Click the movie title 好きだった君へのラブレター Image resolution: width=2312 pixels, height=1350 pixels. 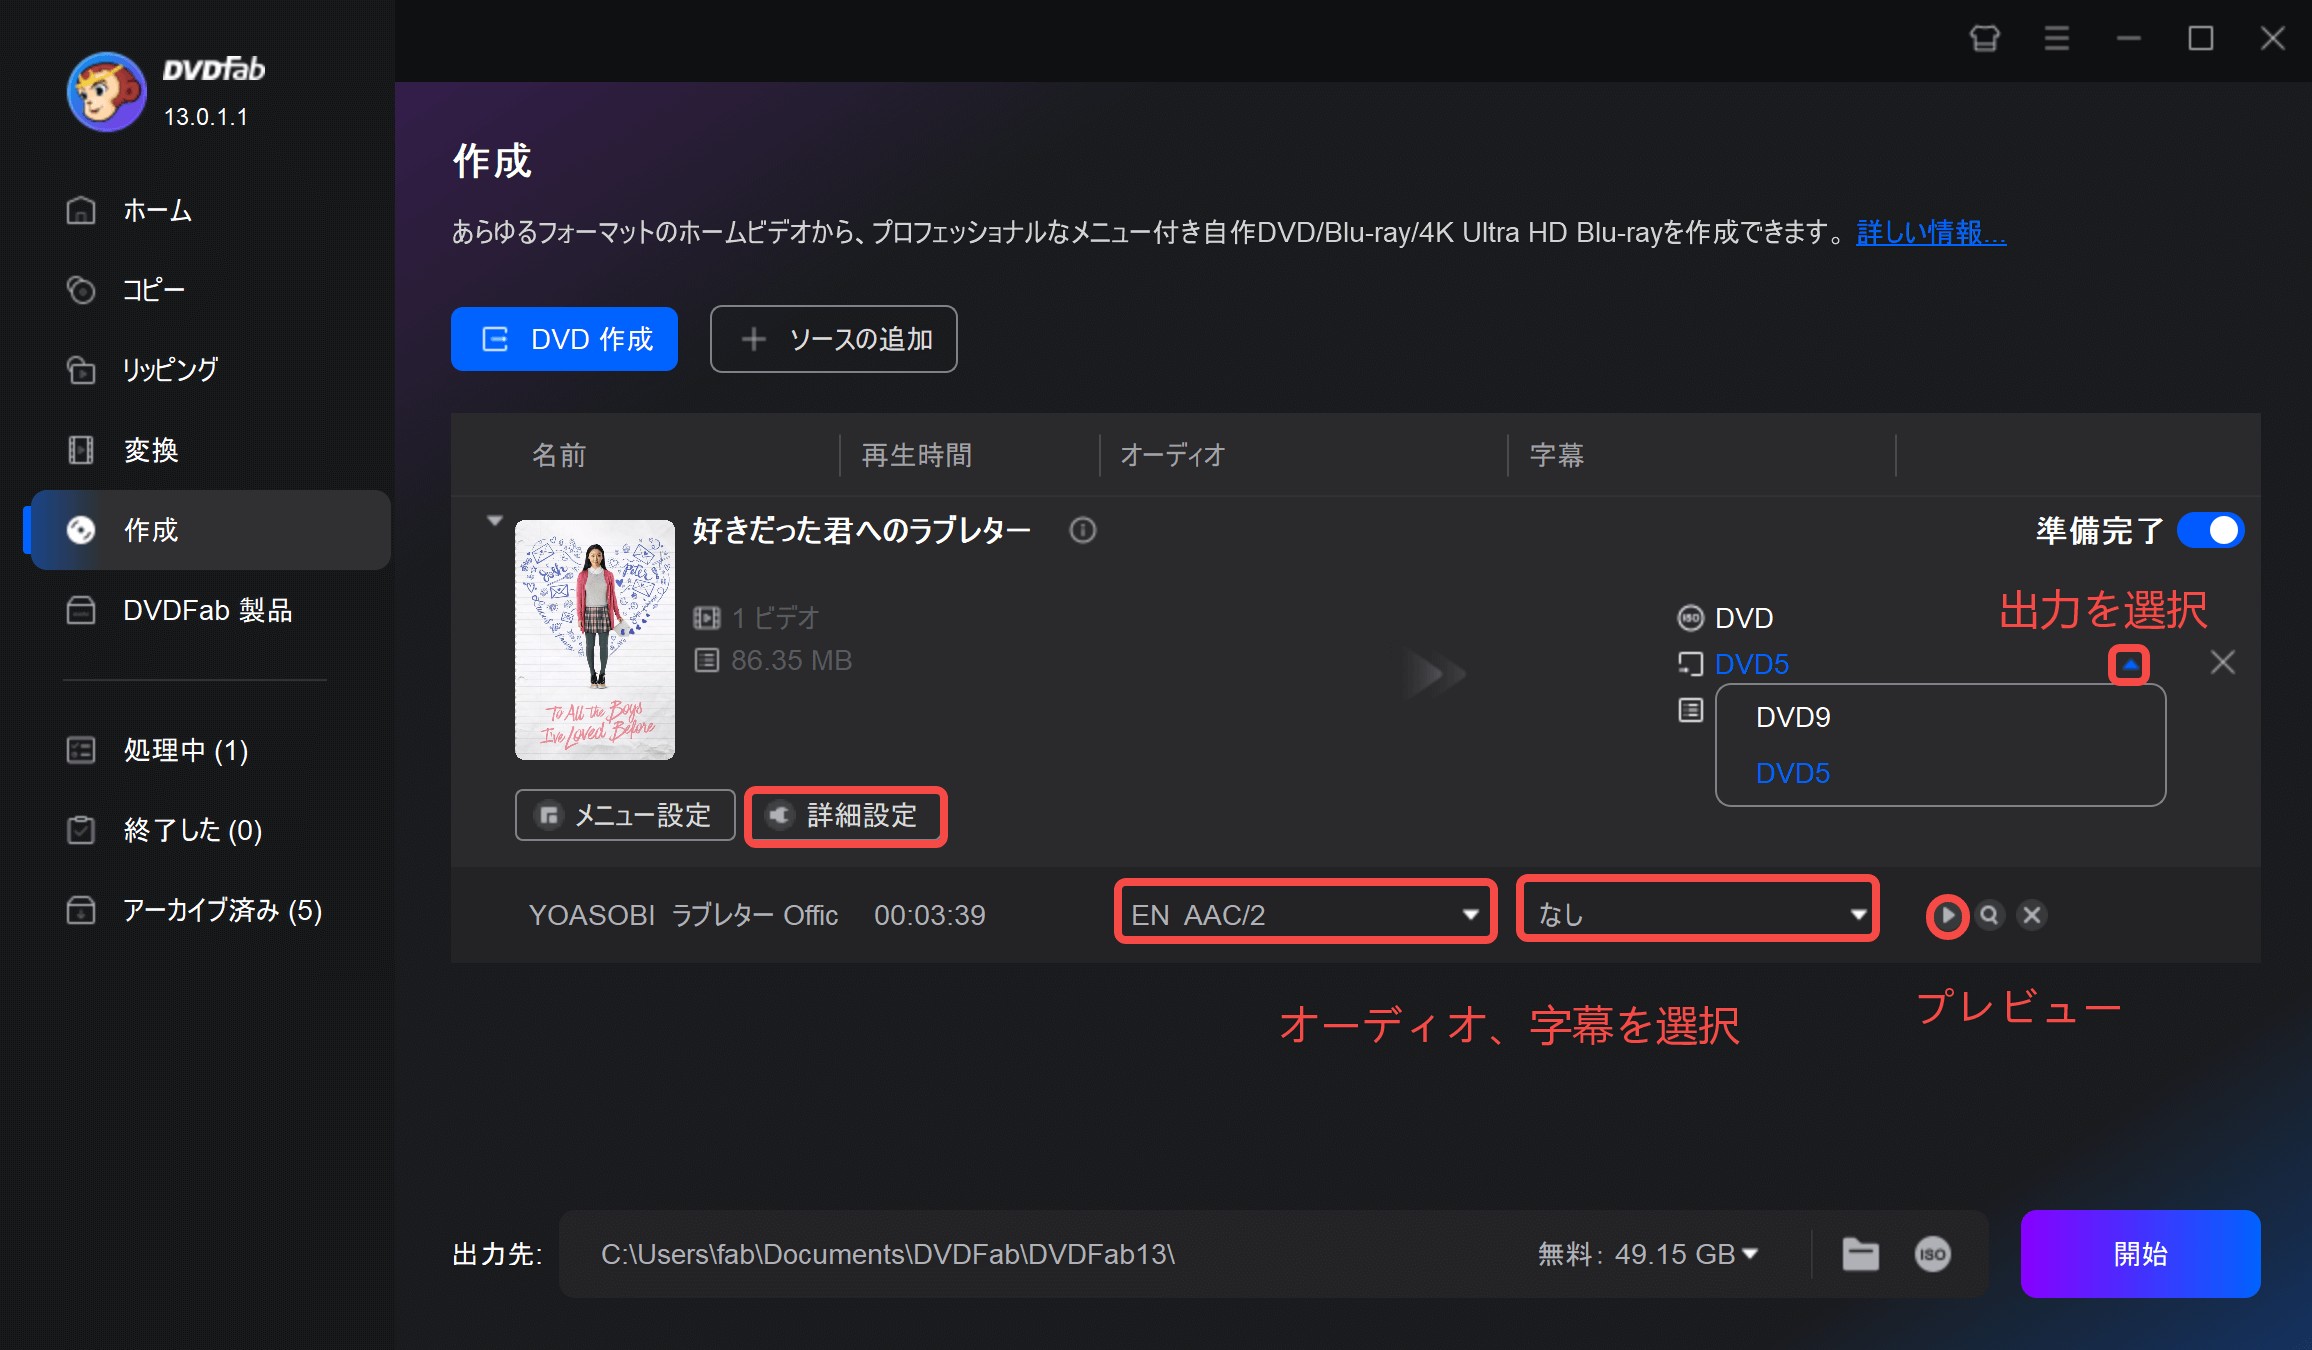(862, 530)
